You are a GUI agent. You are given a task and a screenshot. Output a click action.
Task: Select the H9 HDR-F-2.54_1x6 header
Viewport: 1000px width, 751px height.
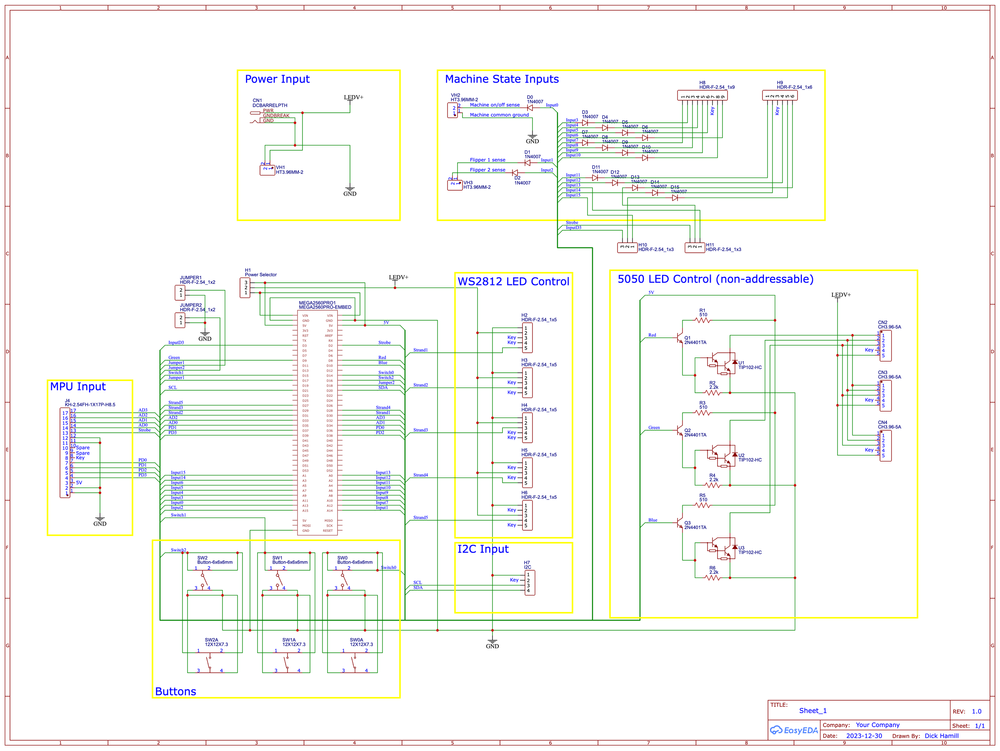tap(779, 96)
